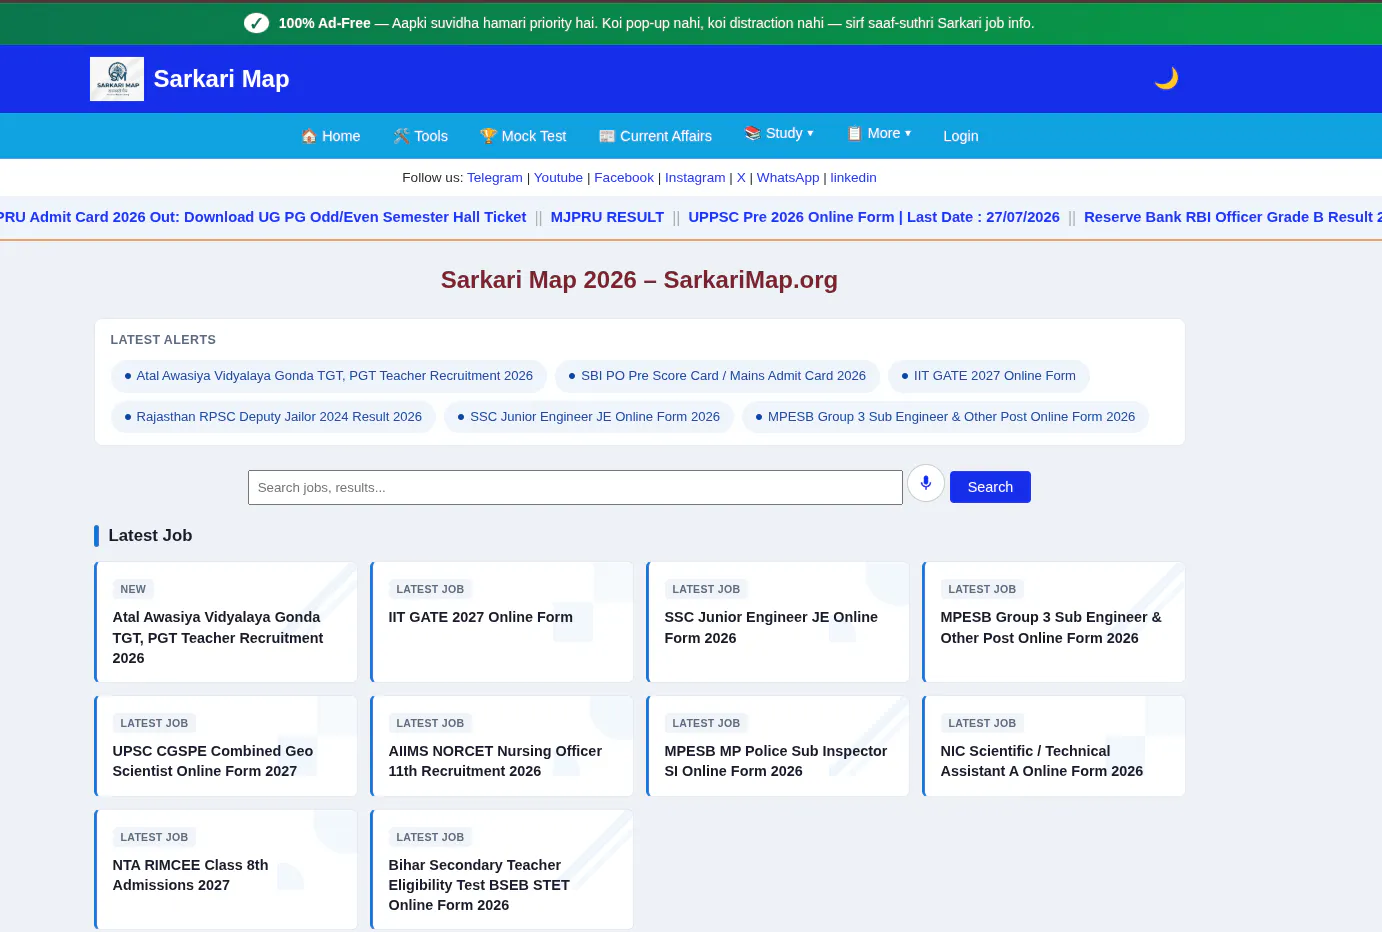
Task: Click the LATEST ALERTS label
Action: click(x=163, y=340)
